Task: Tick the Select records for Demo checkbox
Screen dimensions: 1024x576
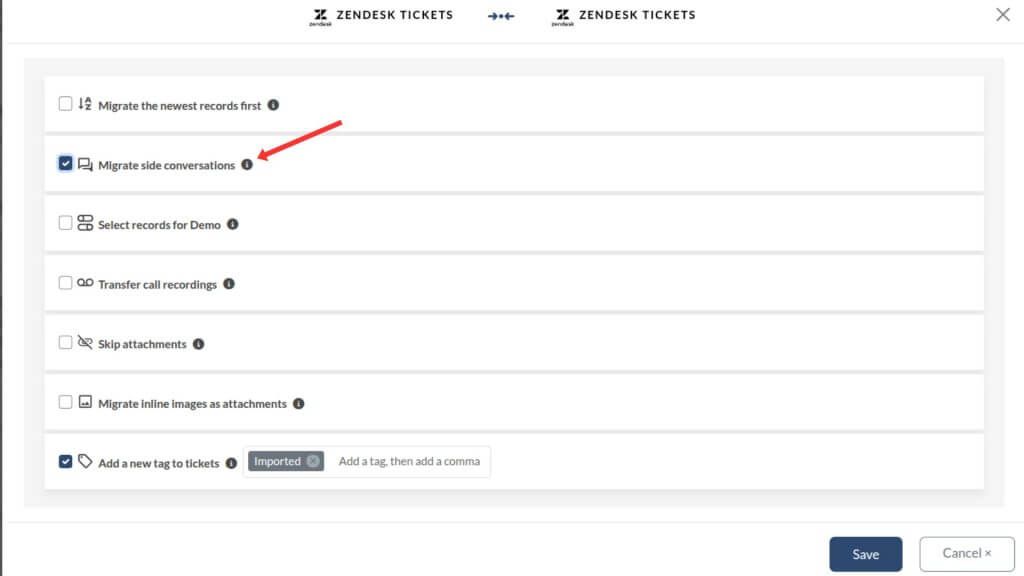Action: [x=65, y=223]
